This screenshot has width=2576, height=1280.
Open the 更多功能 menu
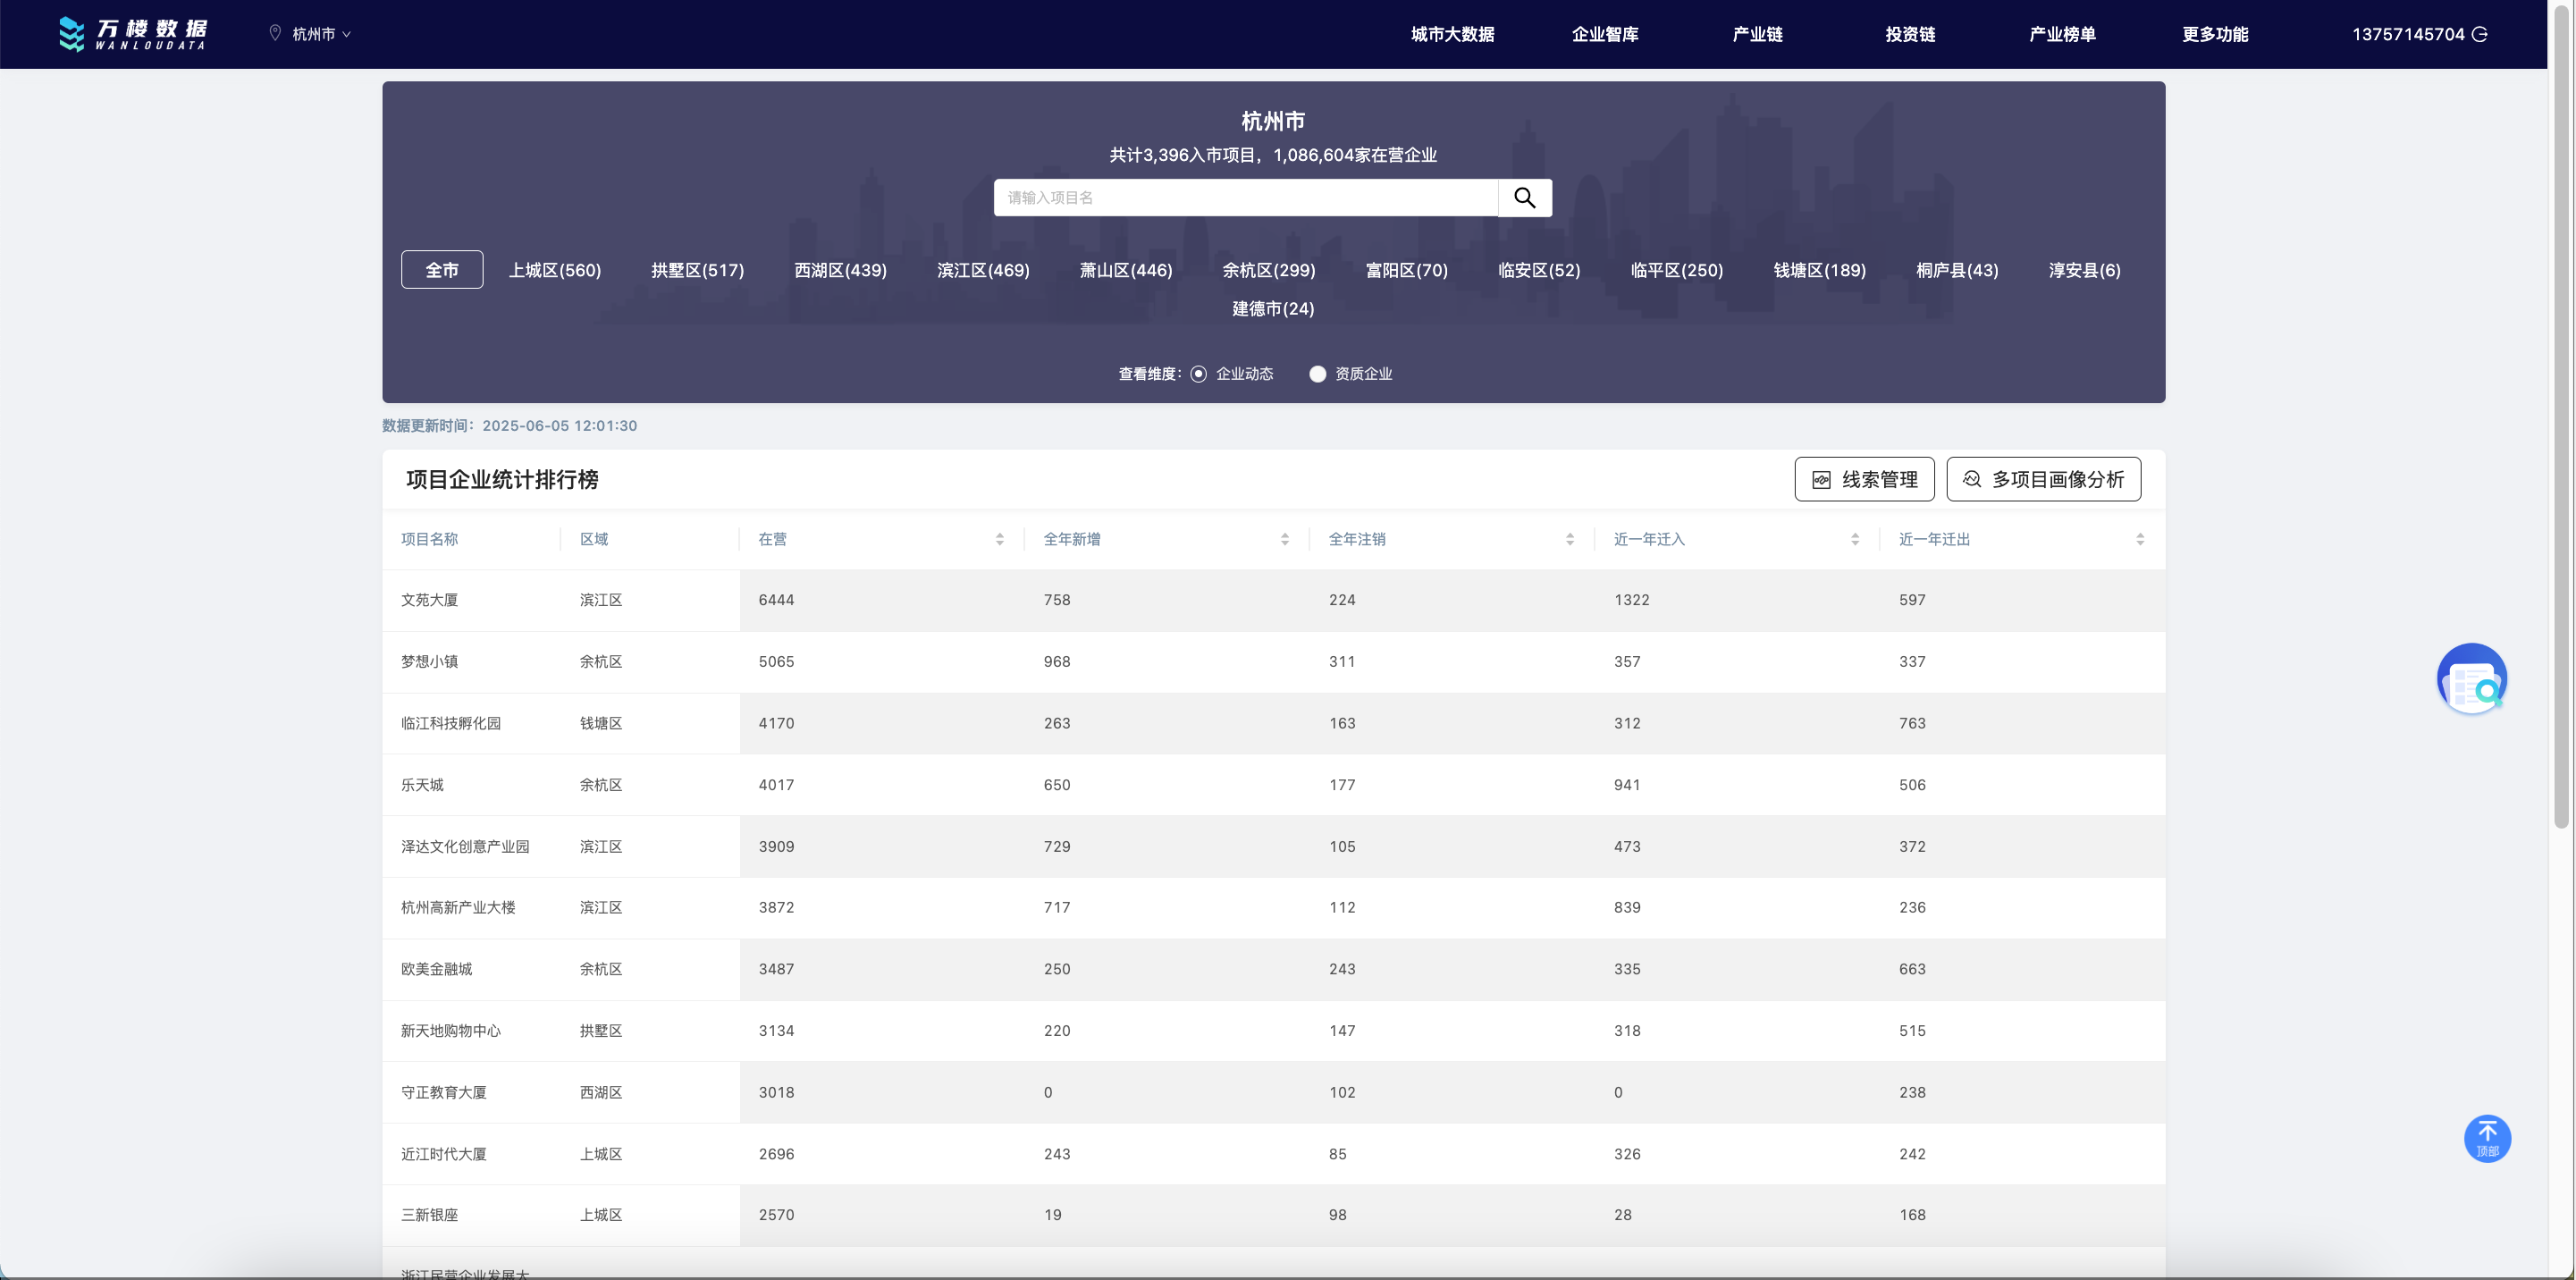[2214, 34]
